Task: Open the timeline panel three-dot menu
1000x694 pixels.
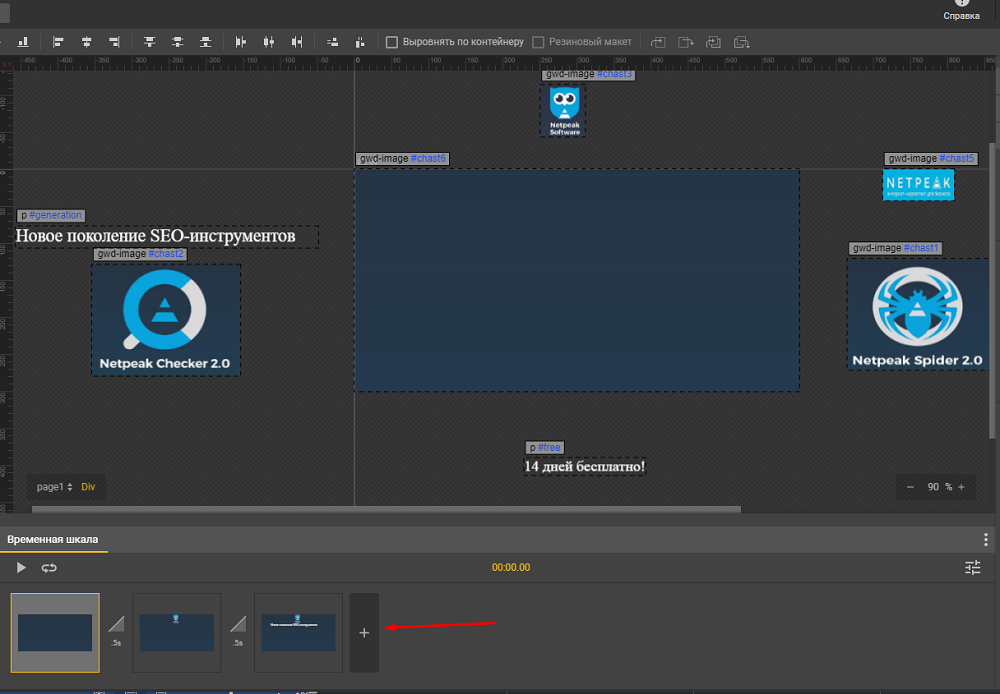Action: (x=986, y=539)
